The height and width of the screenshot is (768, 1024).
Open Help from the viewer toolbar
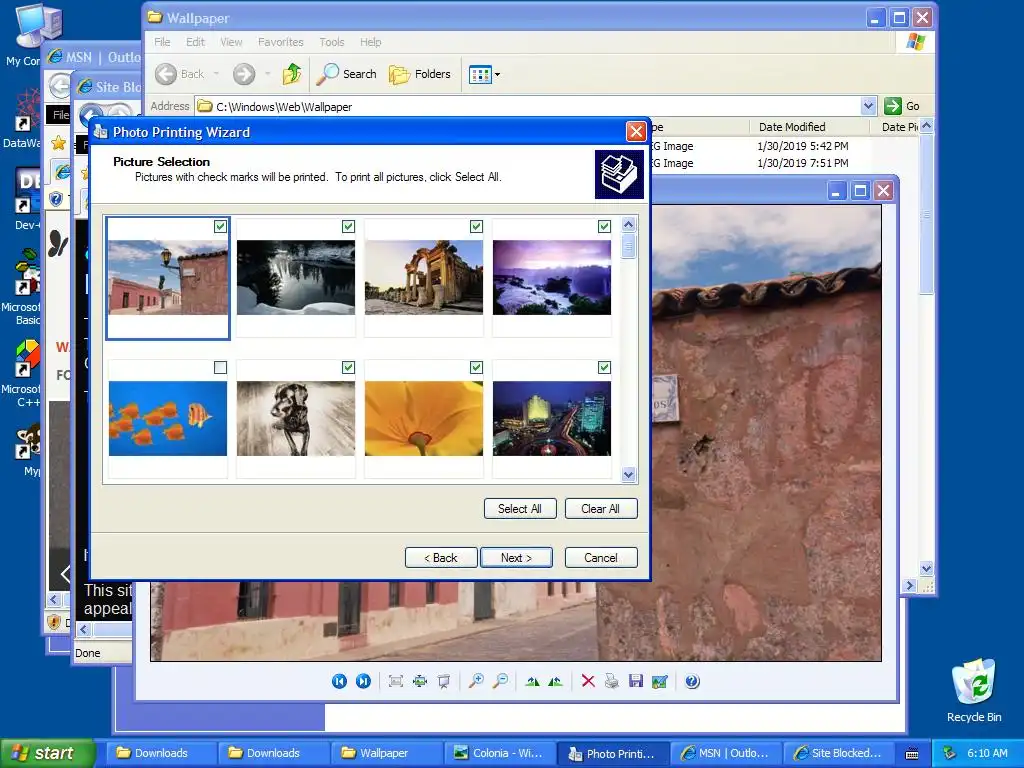point(692,681)
